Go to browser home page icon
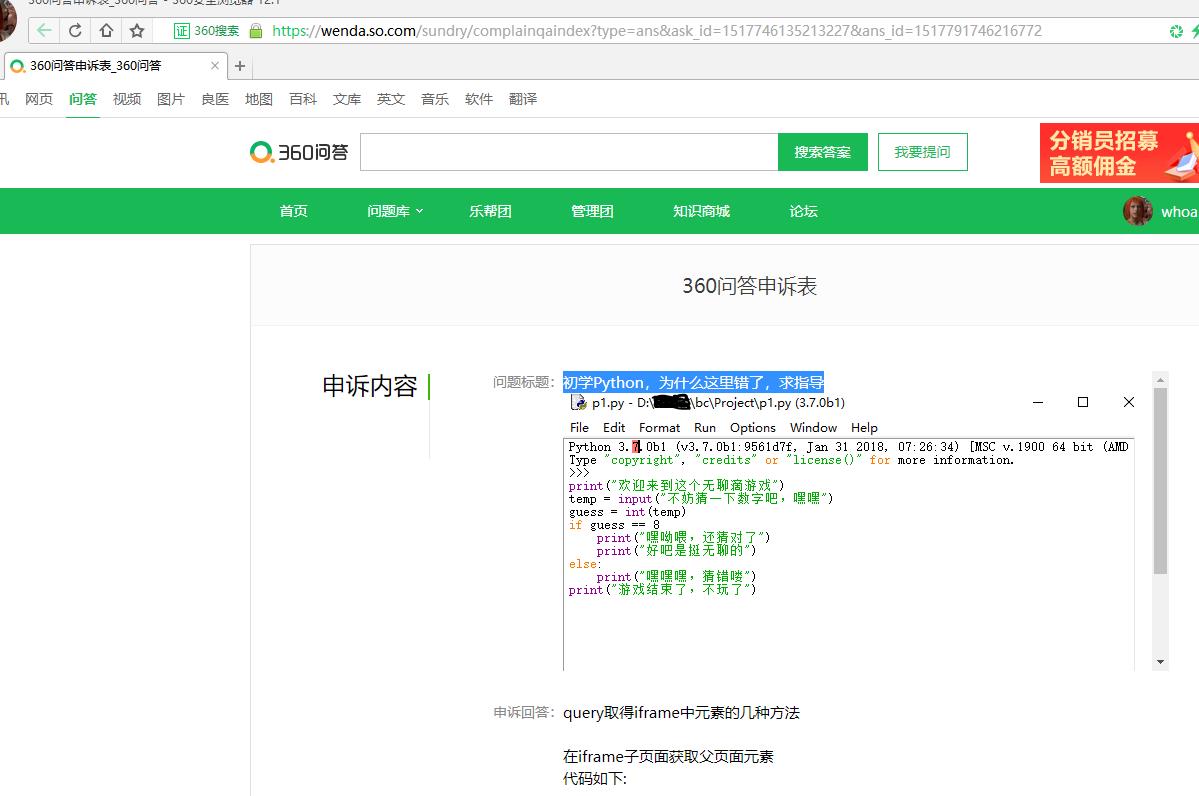Screen dimensions: 1199x796 tap(106, 31)
